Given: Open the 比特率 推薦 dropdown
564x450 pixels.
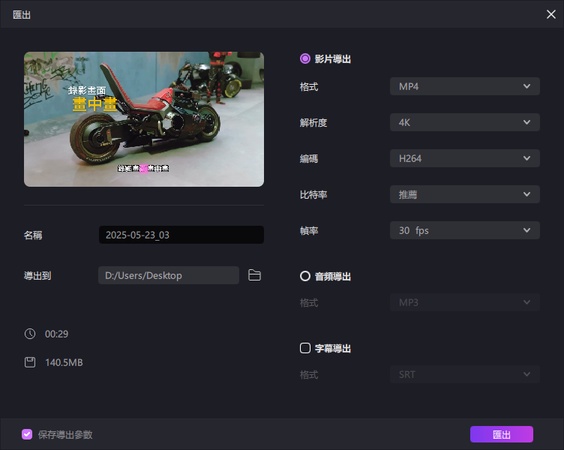Looking at the screenshot, I should [465, 194].
